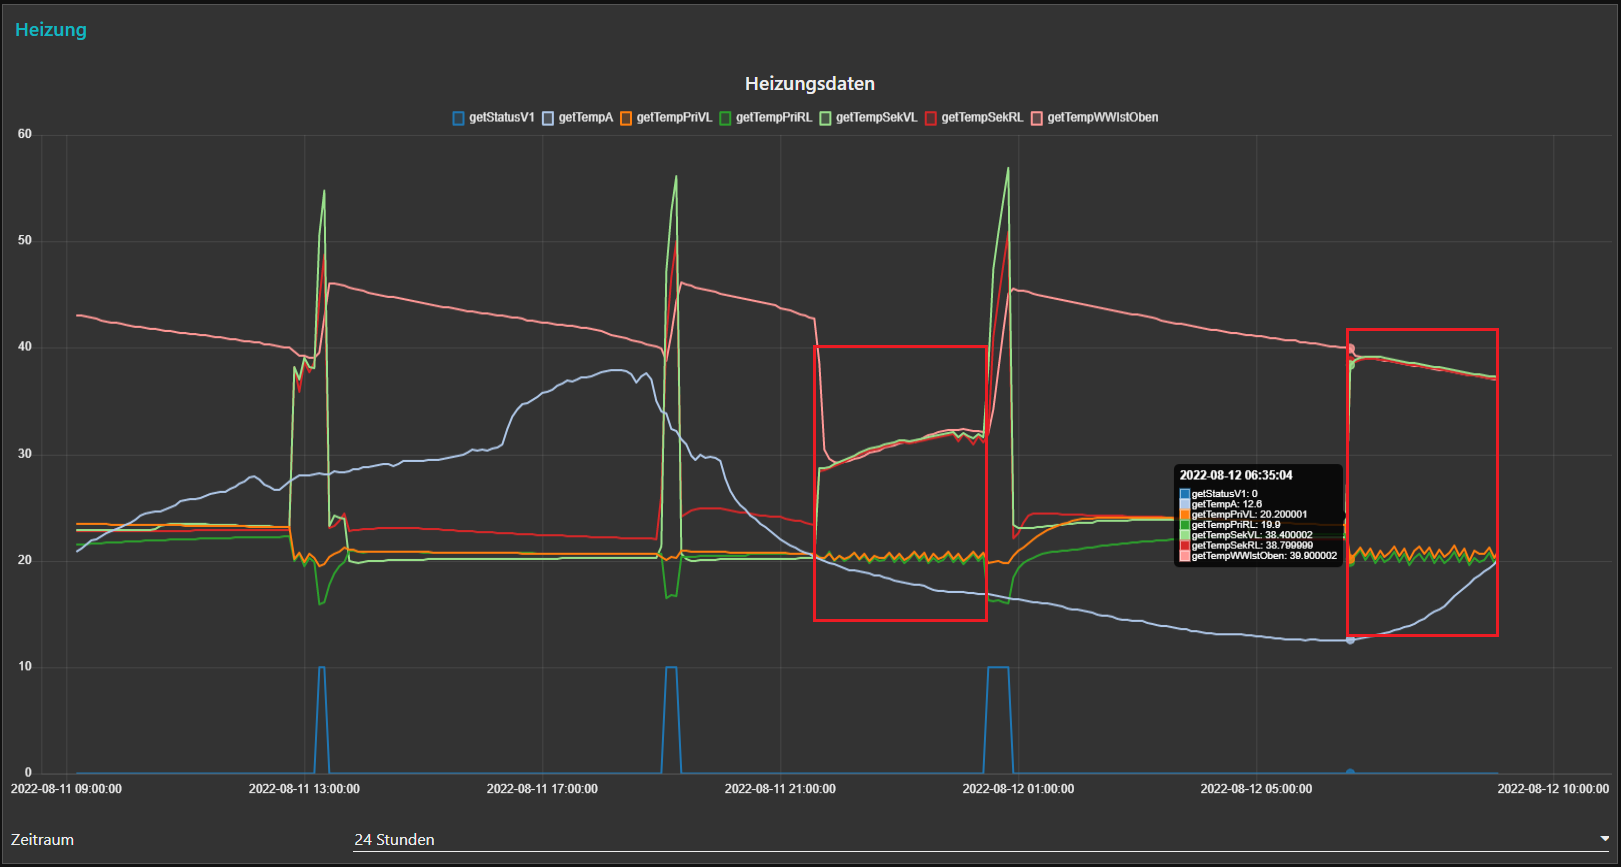Click x-axis label 2022-08-11 13:00:00
Screen dimensions: 1621x867
(304, 789)
